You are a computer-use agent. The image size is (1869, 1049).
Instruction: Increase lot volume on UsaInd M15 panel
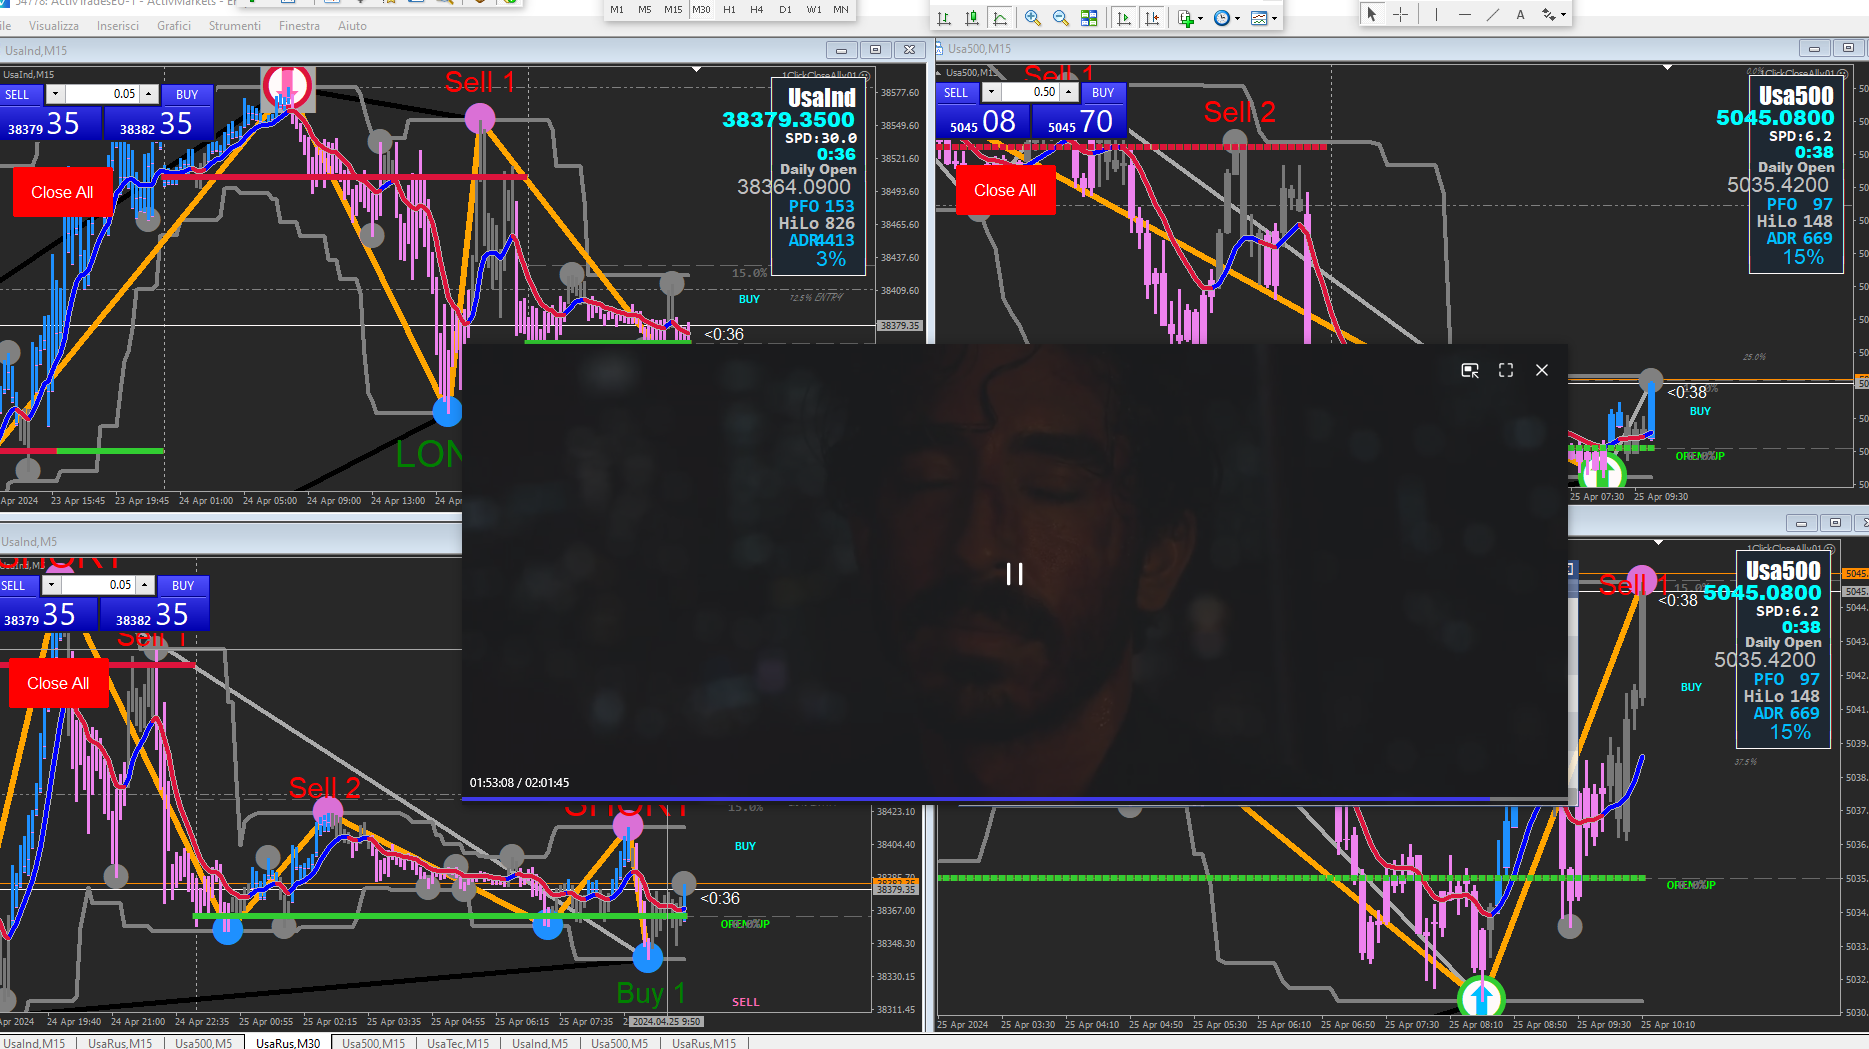[149, 94]
